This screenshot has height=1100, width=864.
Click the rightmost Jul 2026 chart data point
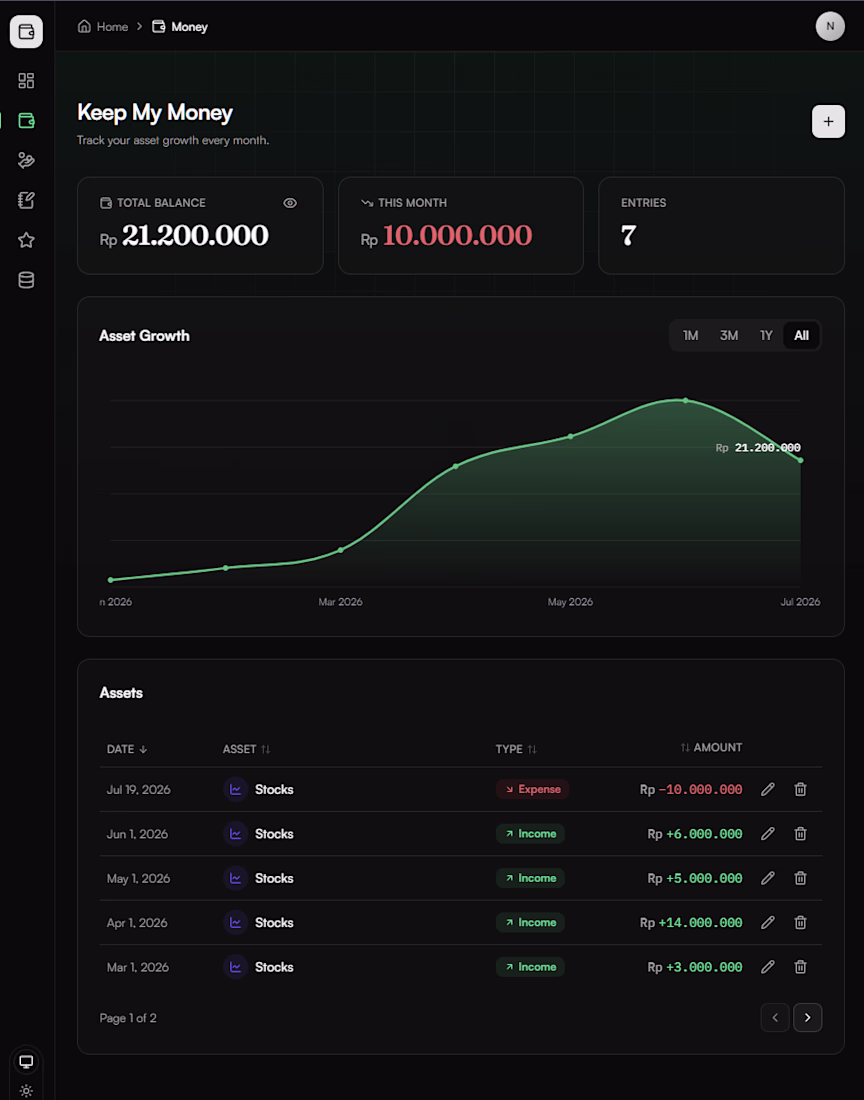800,460
